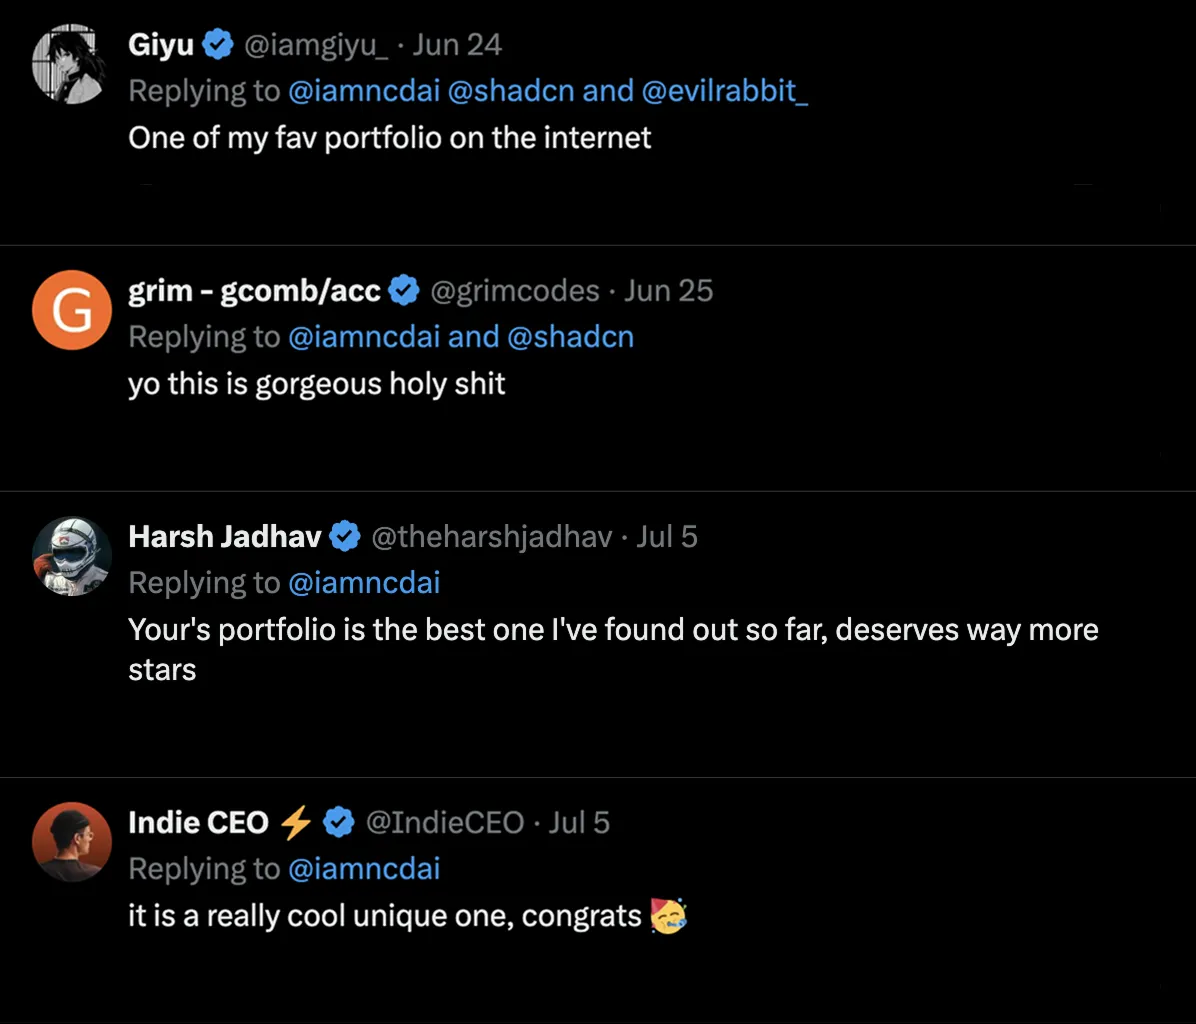Open Indie CEO's profile avatar
The width and height of the screenshot is (1196, 1024).
coord(71,842)
